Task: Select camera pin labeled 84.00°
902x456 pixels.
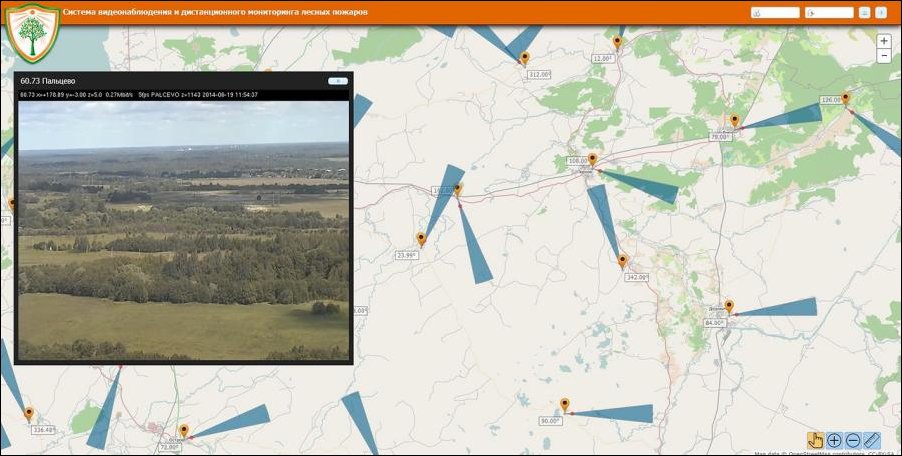Action: (x=729, y=306)
